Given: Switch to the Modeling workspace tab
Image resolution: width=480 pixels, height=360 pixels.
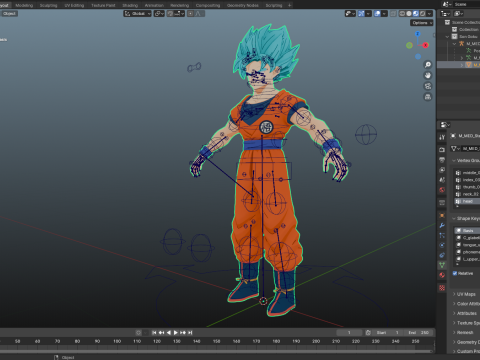Looking at the screenshot, I should 24,5.
